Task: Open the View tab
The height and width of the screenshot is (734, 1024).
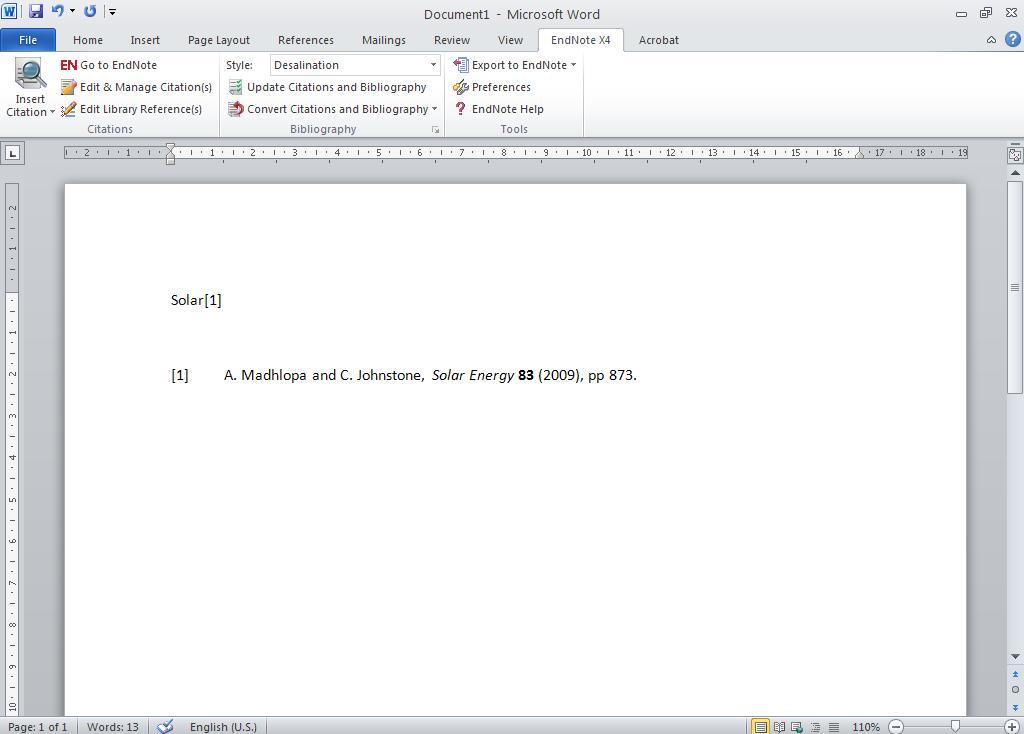Action: pos(510,40)
